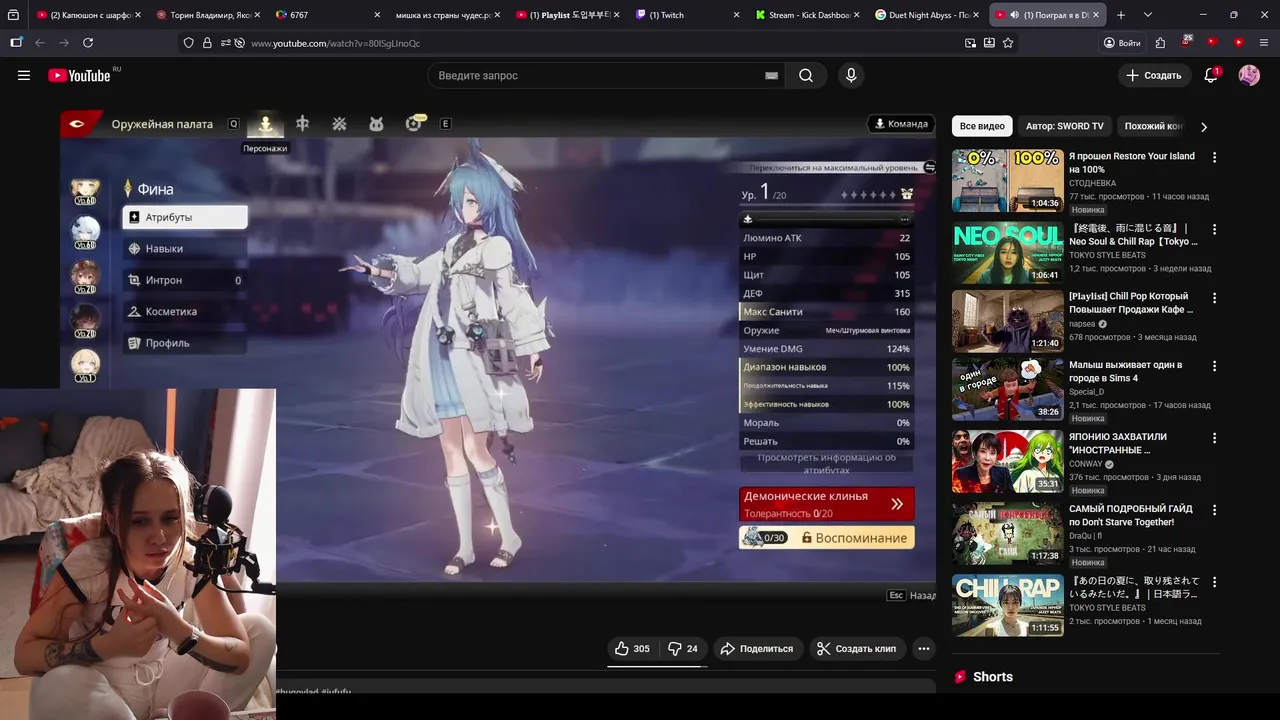The width and height of the screenshot is (1280, 720).
Task: Click Создать клип scissors button
Action: 857,649
